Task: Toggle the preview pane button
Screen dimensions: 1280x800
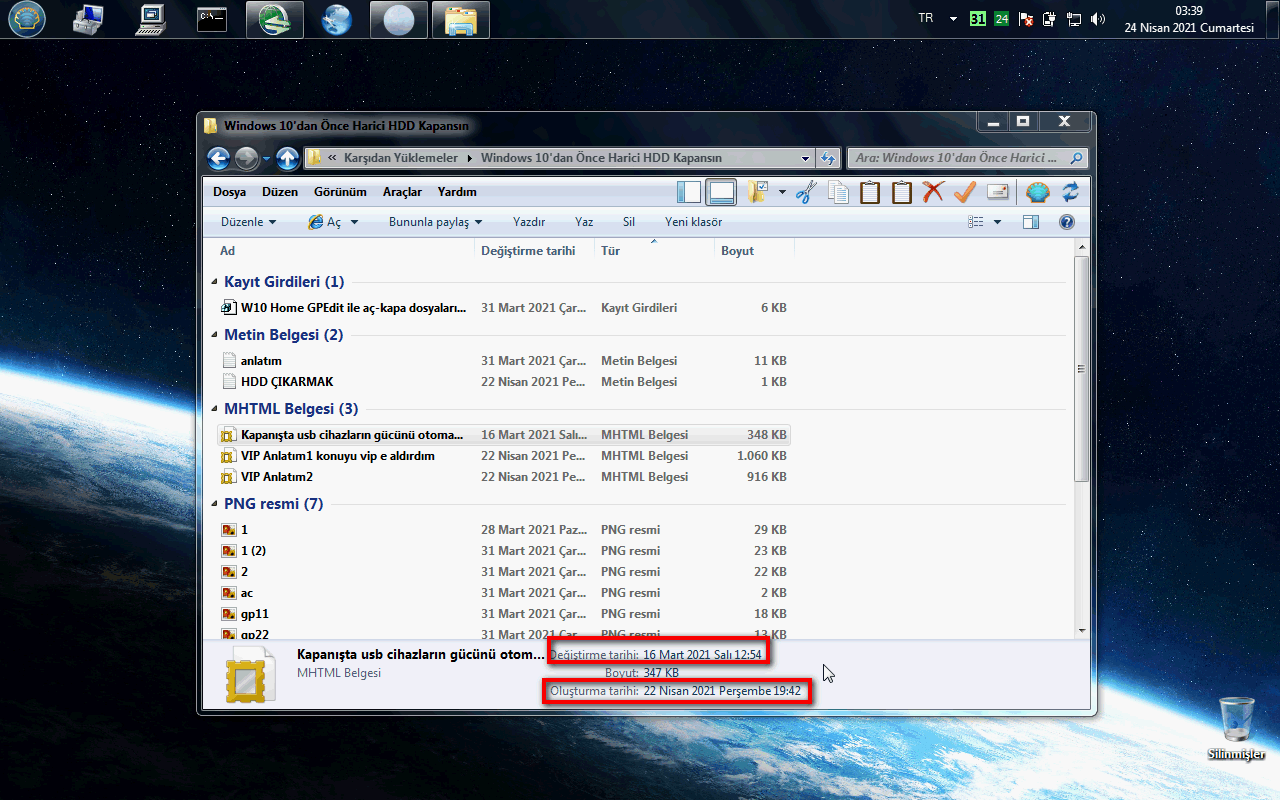Action: pos(1031,222)
